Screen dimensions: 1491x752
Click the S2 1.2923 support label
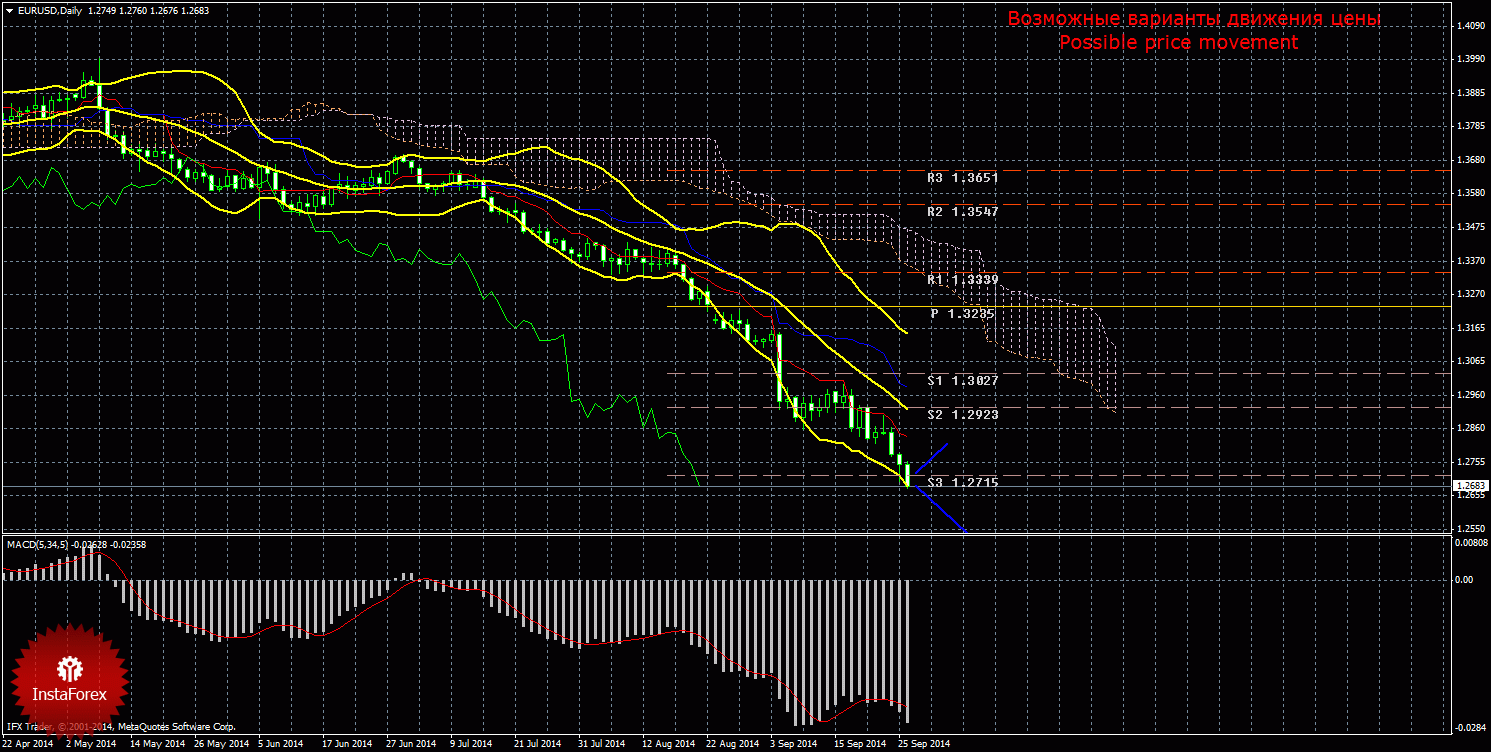pyautogui.click(x=963, y=414)
